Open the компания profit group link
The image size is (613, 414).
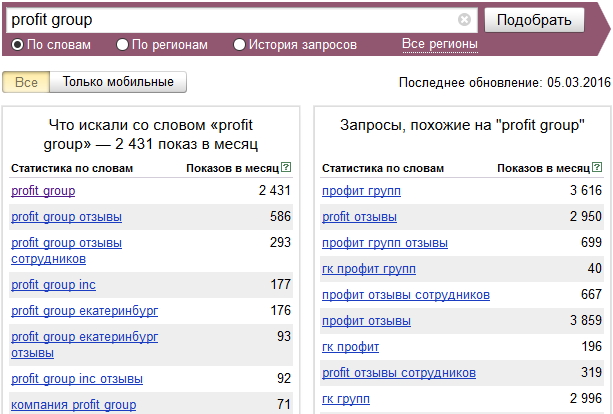point(73,405)
